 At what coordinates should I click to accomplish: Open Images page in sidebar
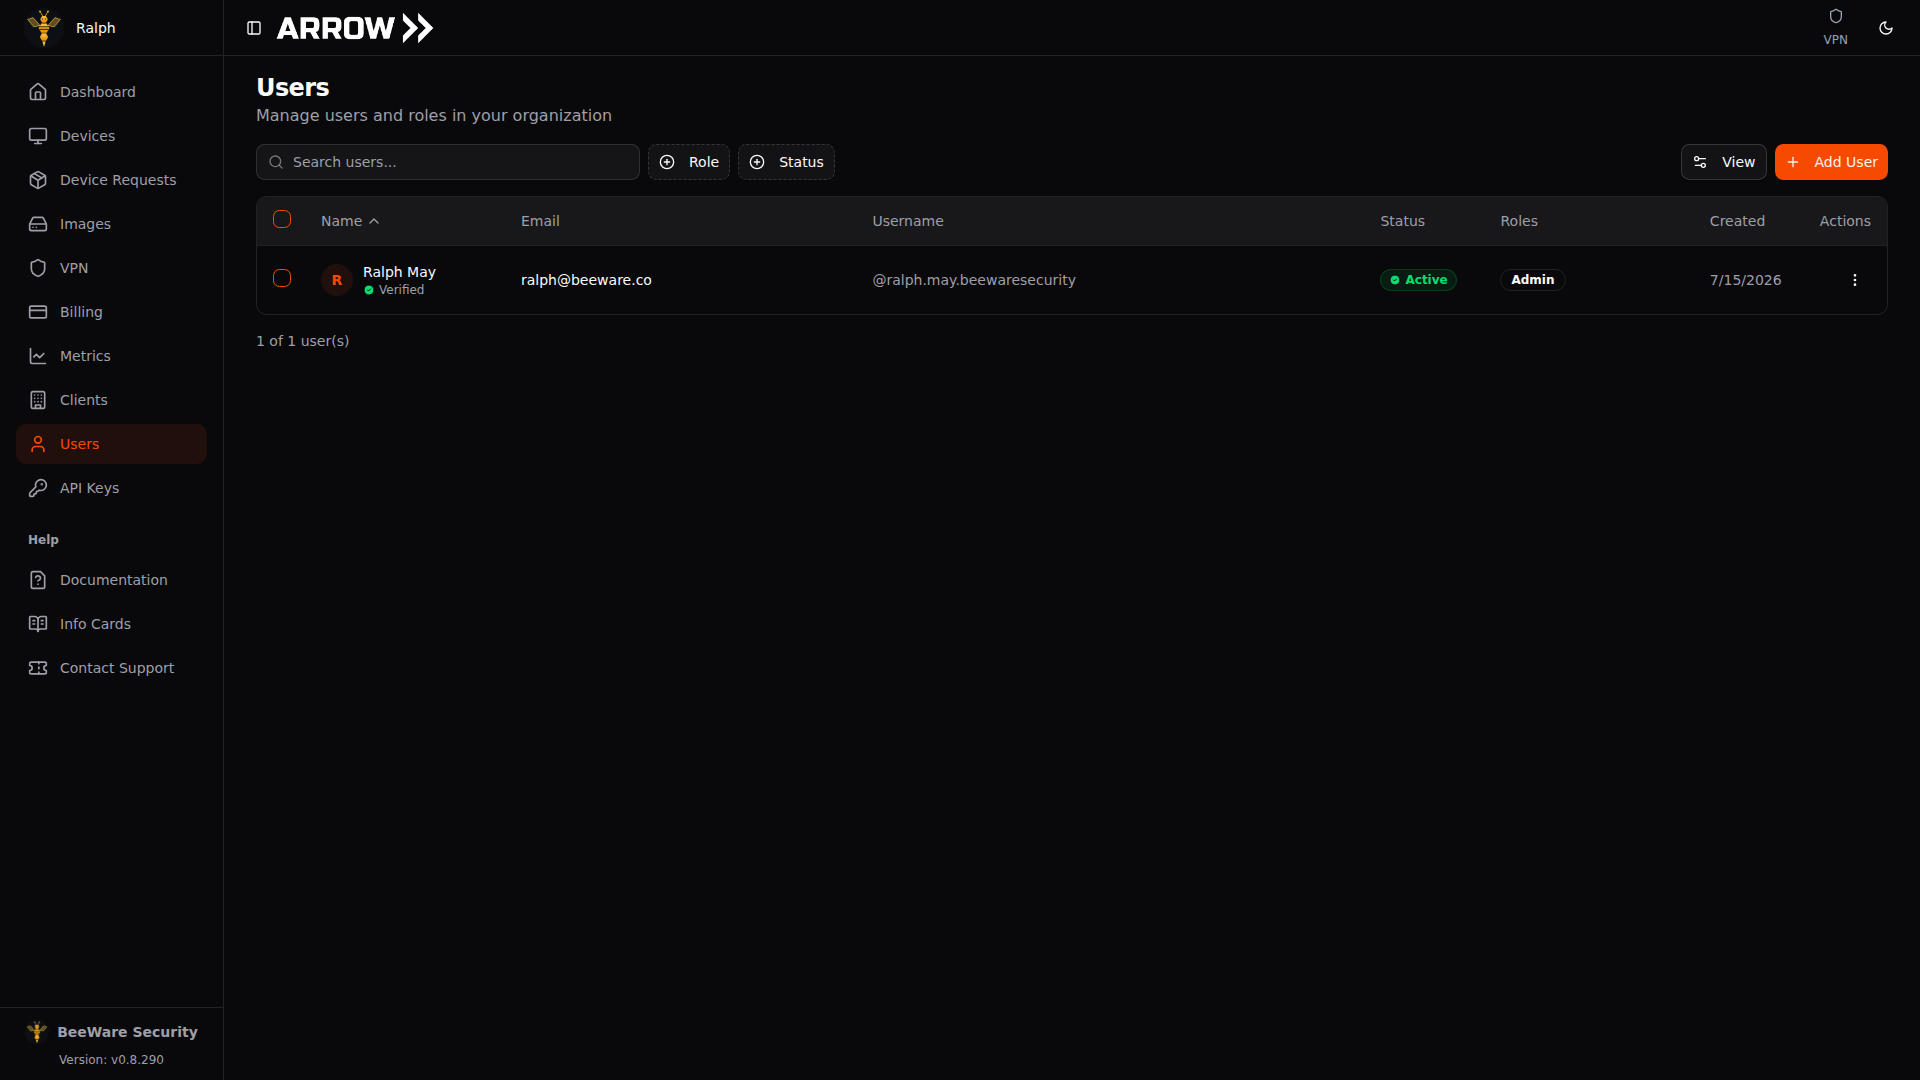(111, 224)
